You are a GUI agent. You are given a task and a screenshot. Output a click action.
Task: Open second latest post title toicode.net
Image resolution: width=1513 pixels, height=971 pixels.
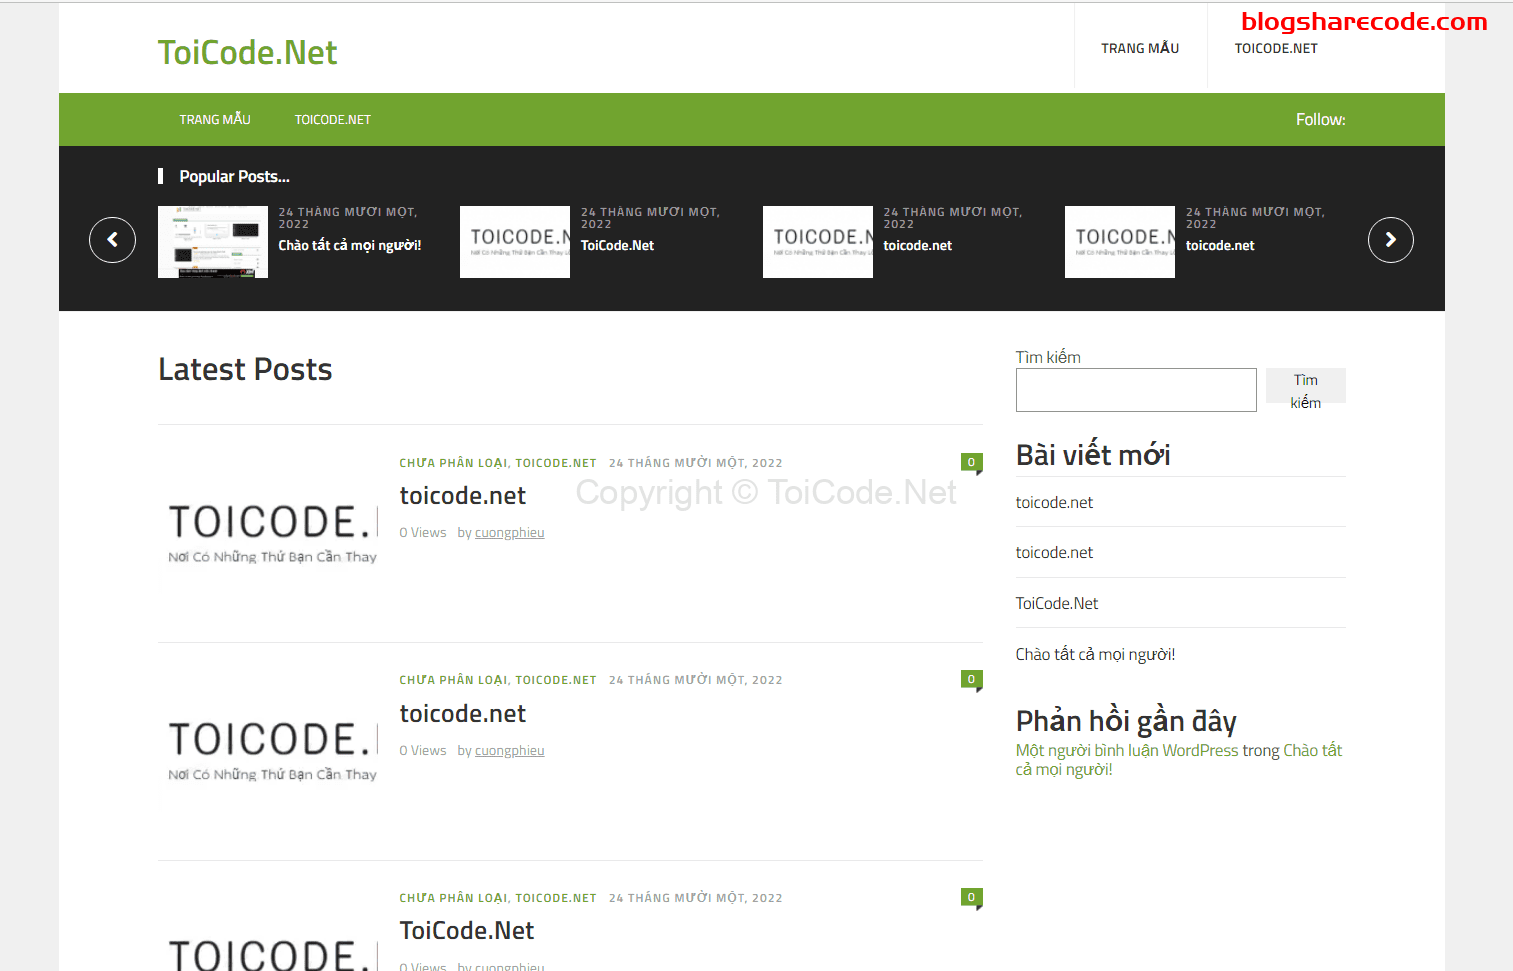point(462,714)
